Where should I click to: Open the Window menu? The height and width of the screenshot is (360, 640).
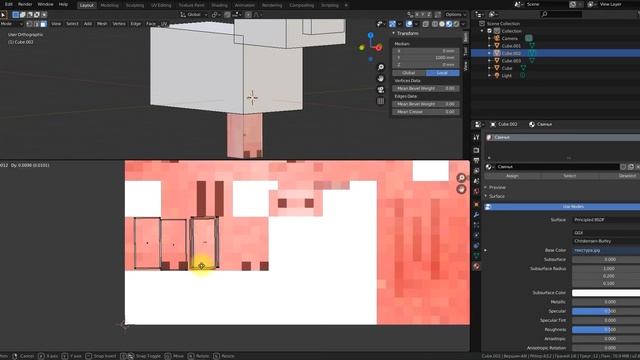pos(45,4)
